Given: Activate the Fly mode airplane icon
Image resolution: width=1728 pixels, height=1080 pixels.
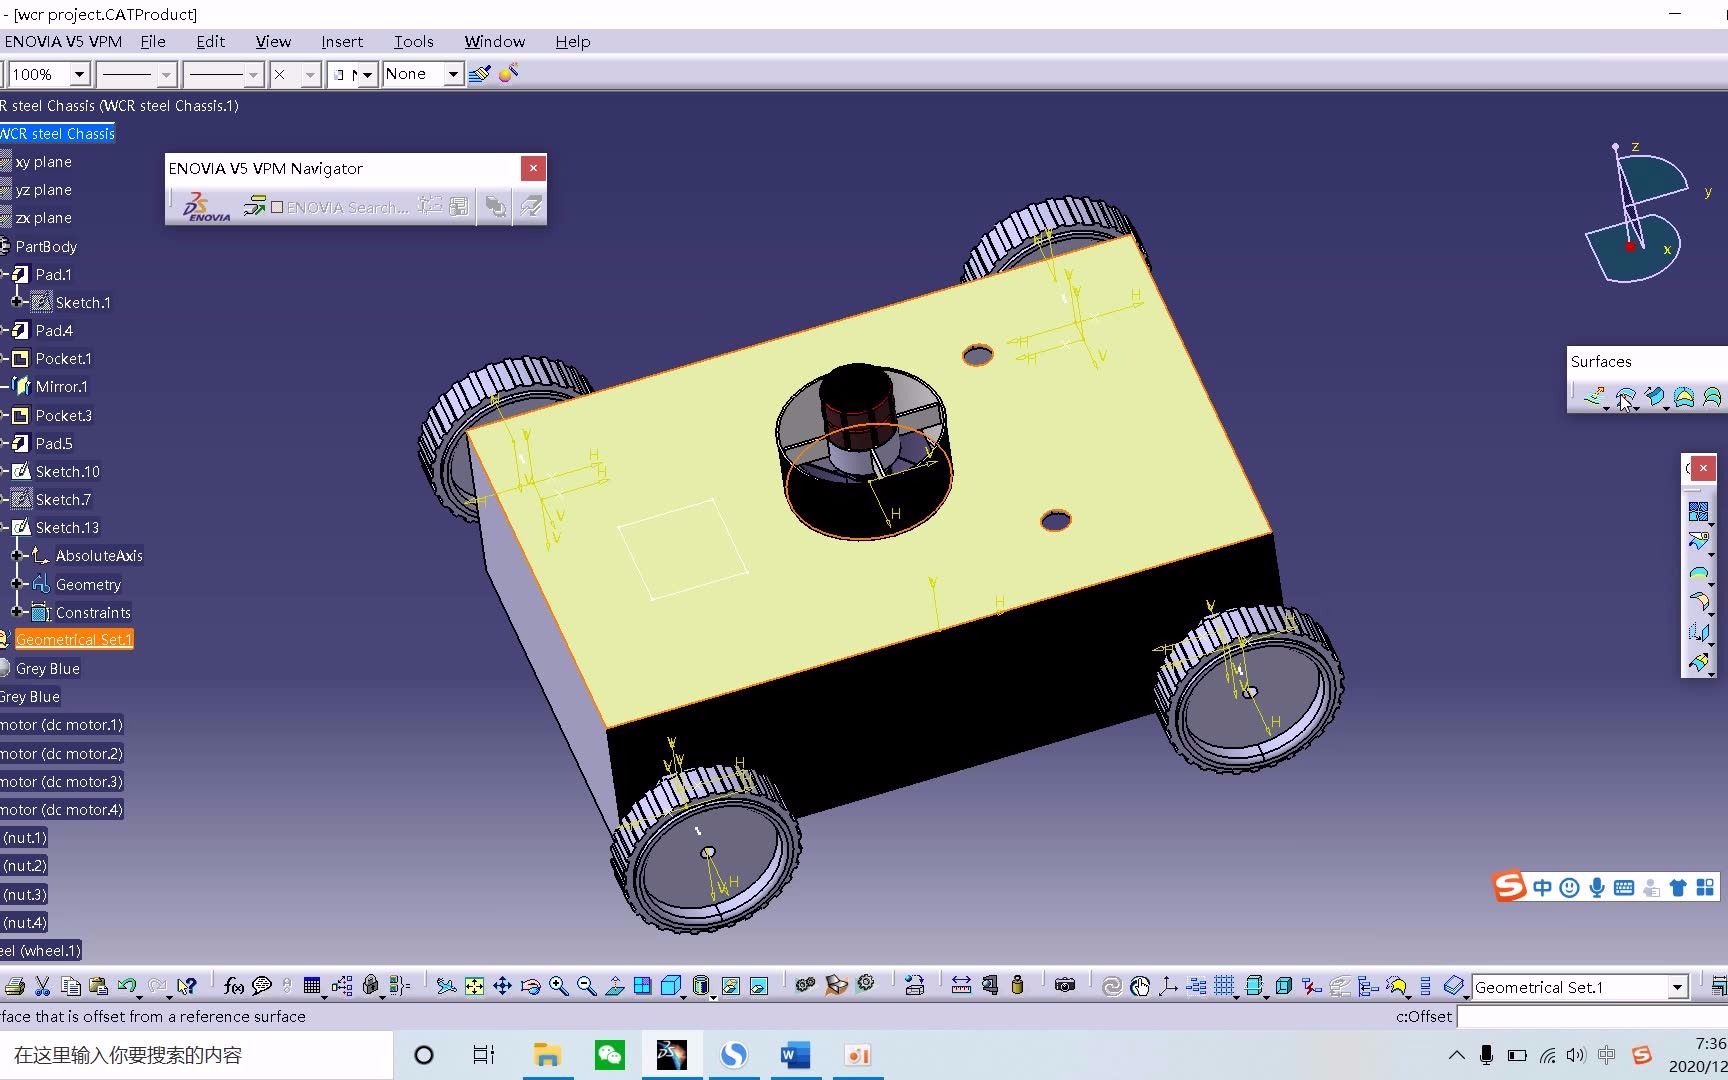Looking at the screenshot, I should point(446,986).
